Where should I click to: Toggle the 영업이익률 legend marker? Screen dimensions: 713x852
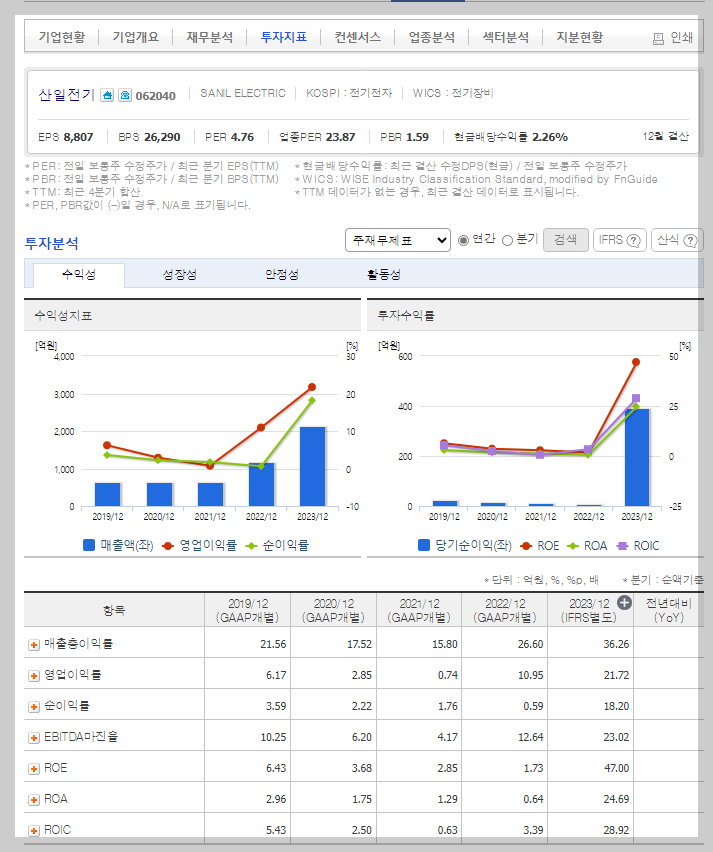click(x=167, y=546)
